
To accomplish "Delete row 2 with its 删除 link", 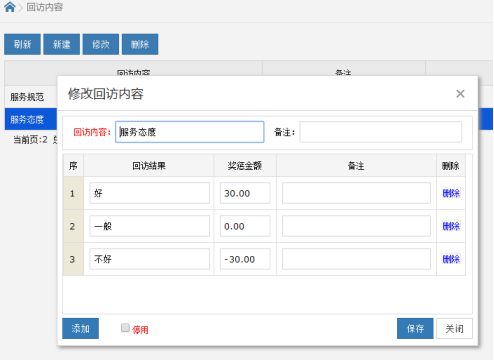I will 451,226.
